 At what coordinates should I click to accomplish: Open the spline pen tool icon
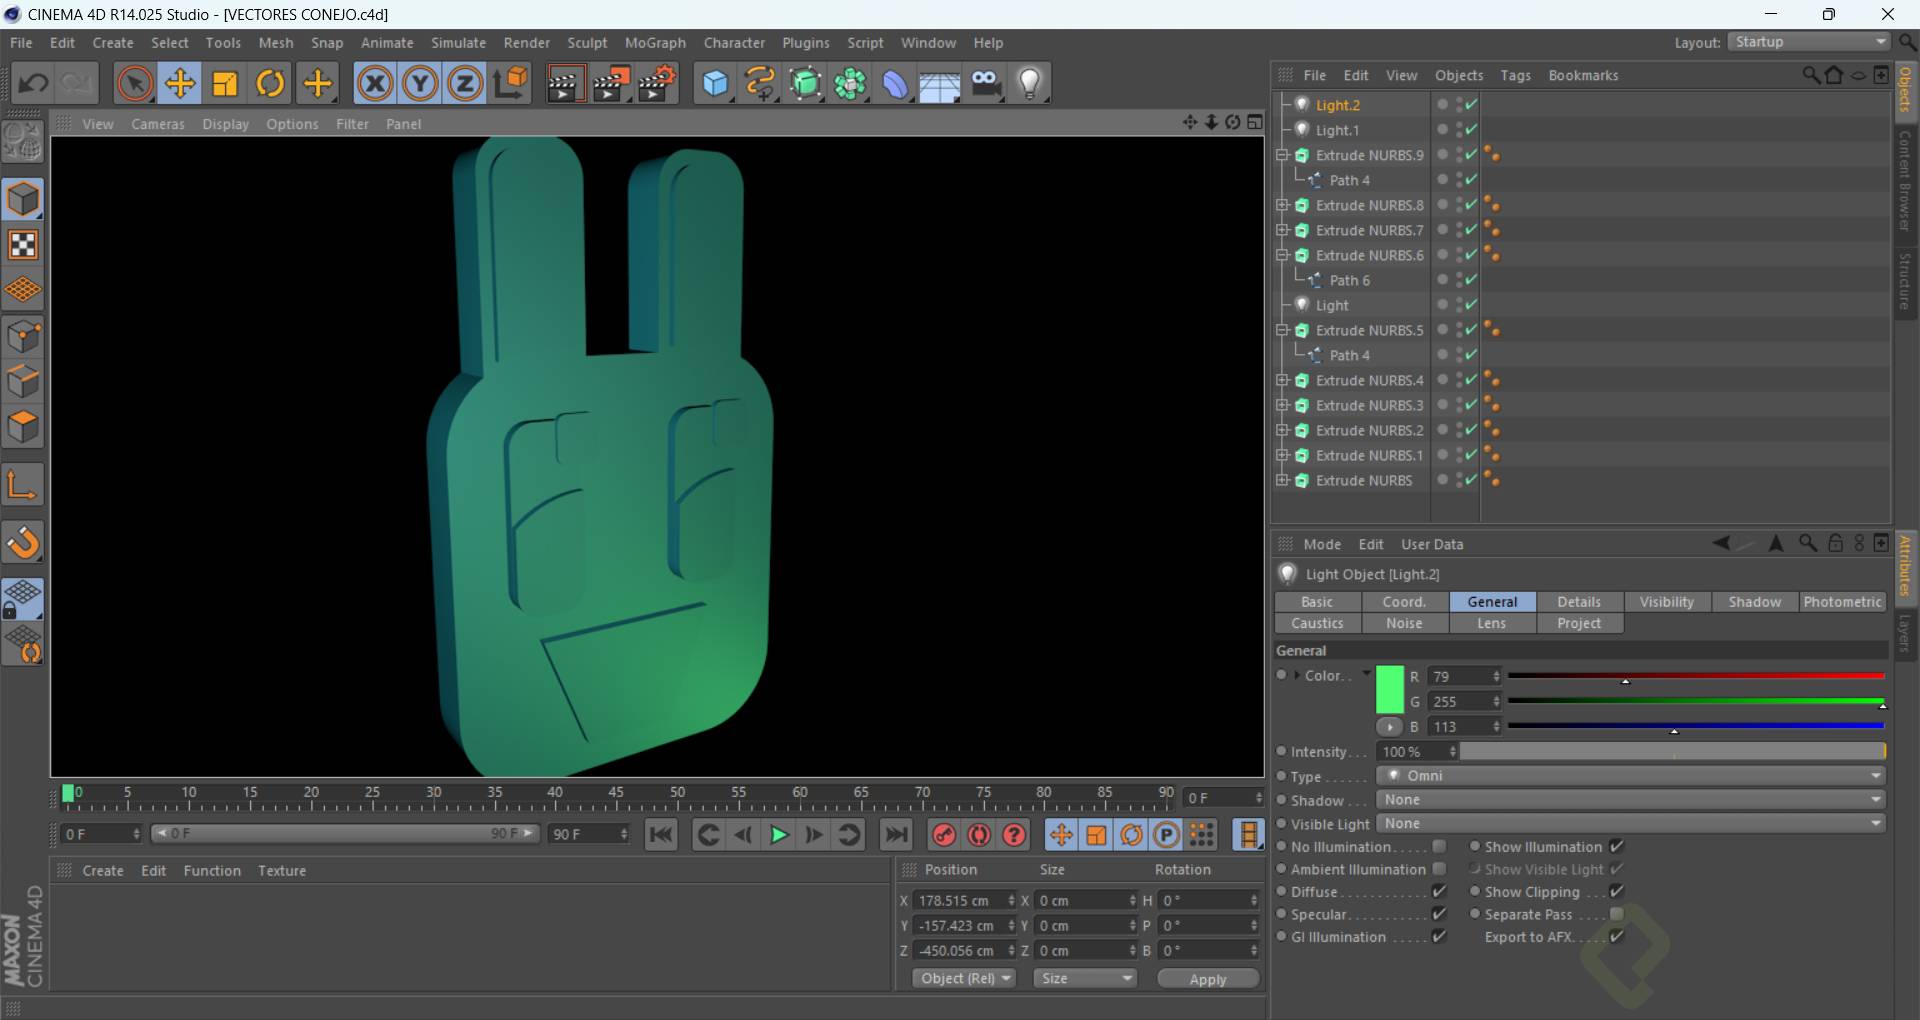(760, 83)
